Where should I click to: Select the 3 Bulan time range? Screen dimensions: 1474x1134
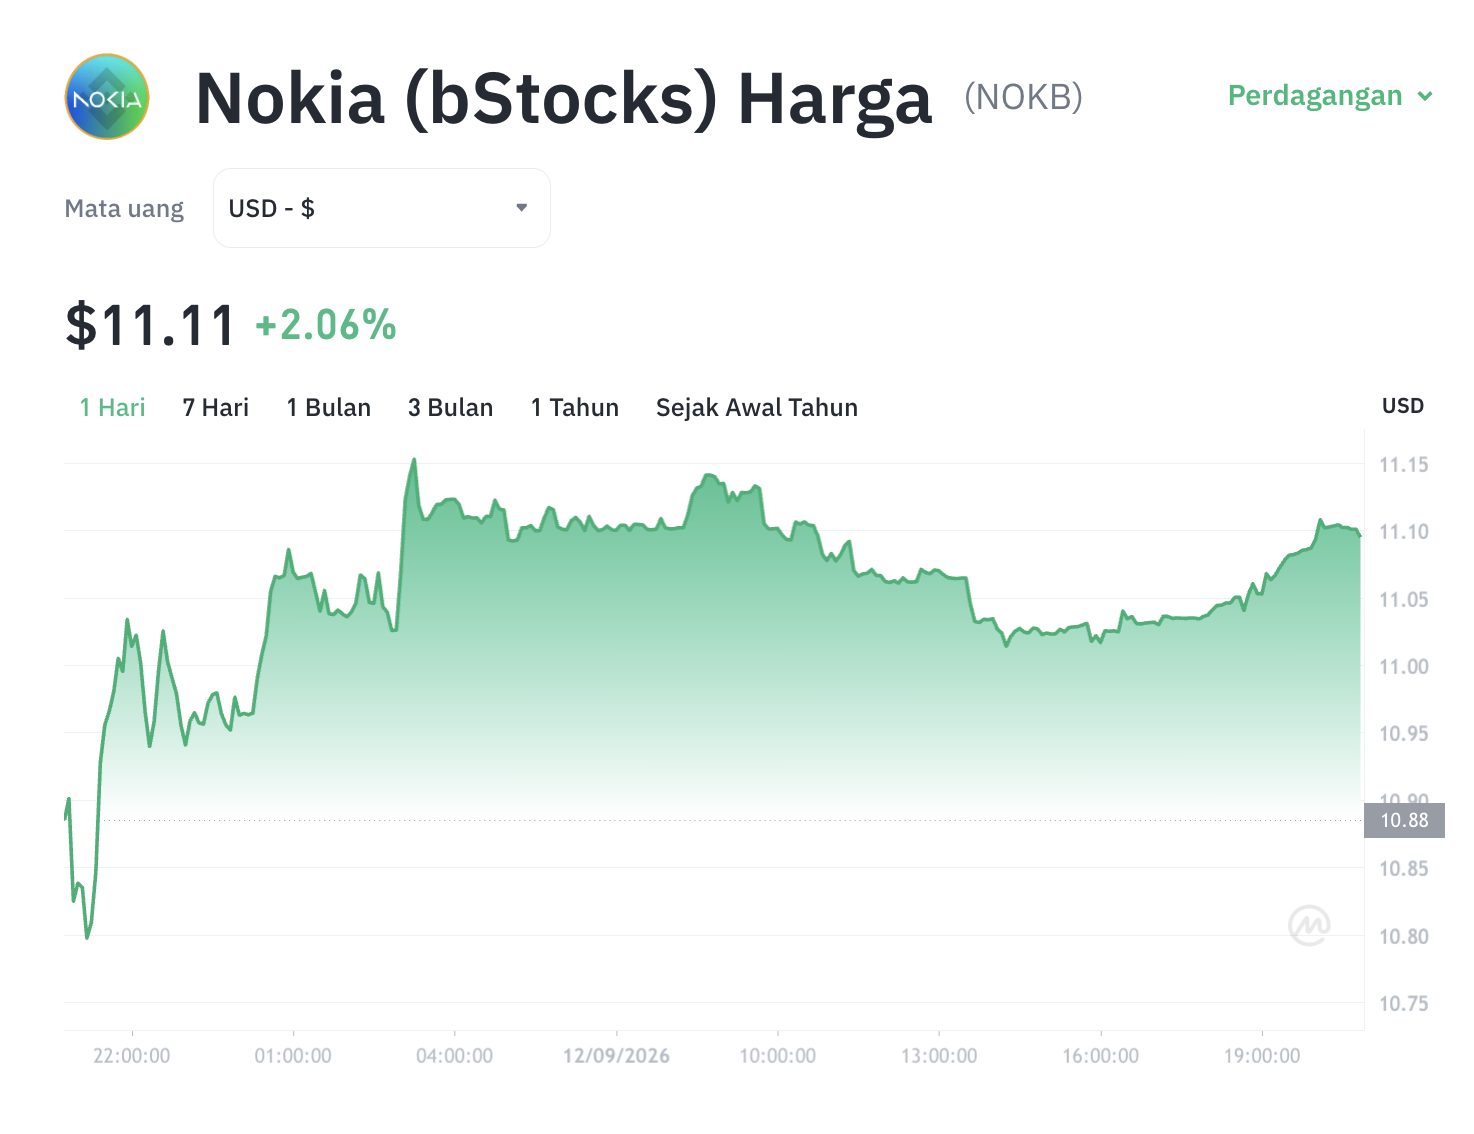(x=451, y=407)
